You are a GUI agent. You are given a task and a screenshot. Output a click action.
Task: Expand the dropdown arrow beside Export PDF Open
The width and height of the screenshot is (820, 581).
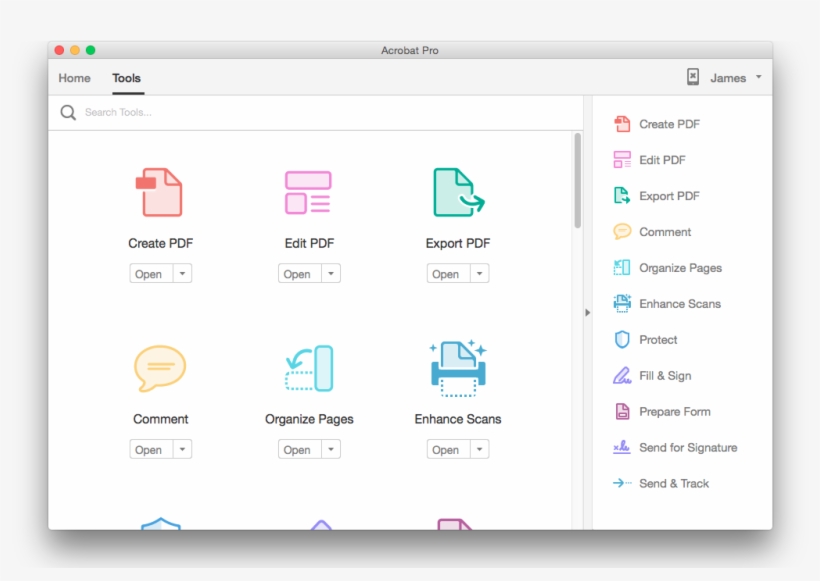point(480,274)
